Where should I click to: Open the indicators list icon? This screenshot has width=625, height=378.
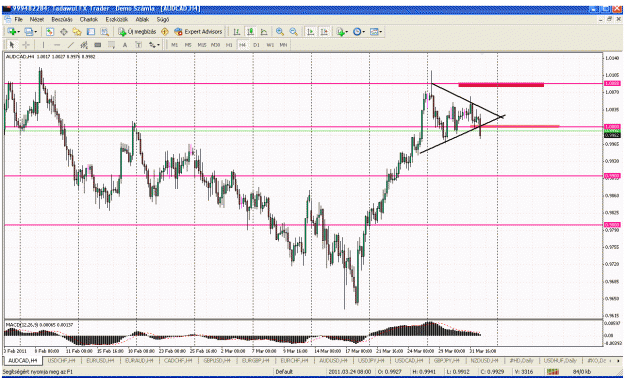340,32
